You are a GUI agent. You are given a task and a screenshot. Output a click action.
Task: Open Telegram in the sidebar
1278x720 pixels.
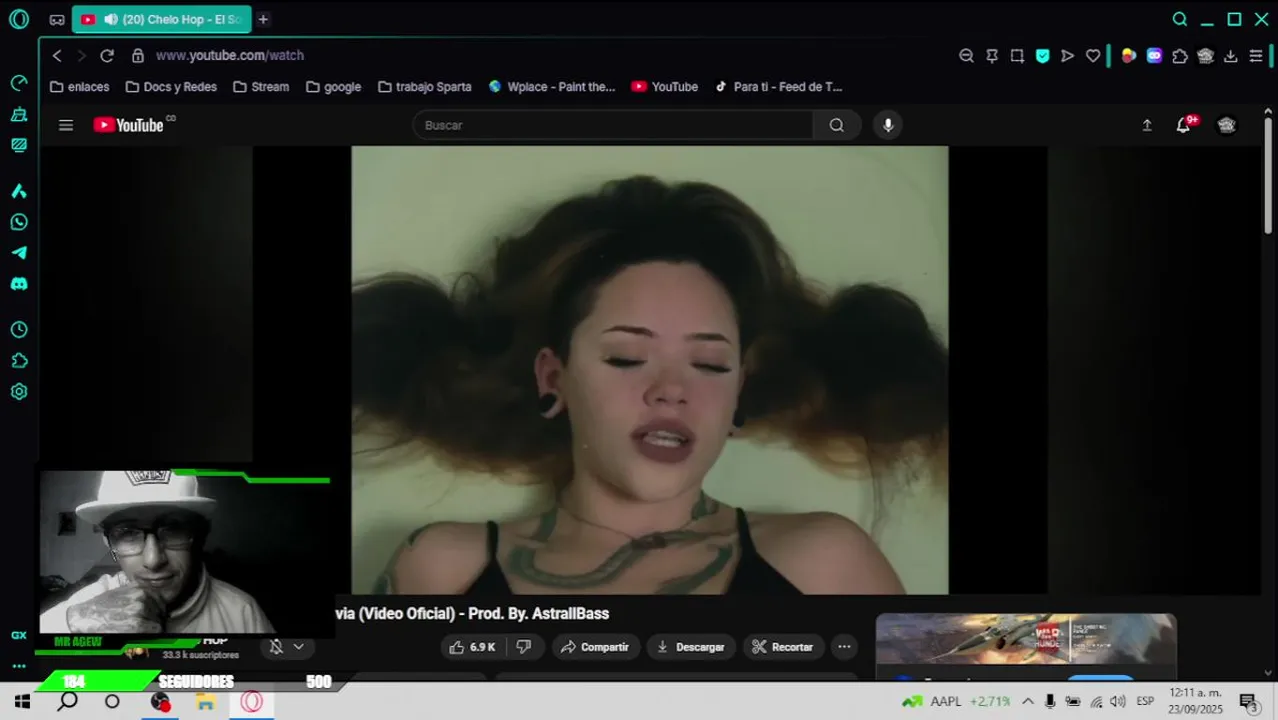pyautogui.click(x=19, y=253)
